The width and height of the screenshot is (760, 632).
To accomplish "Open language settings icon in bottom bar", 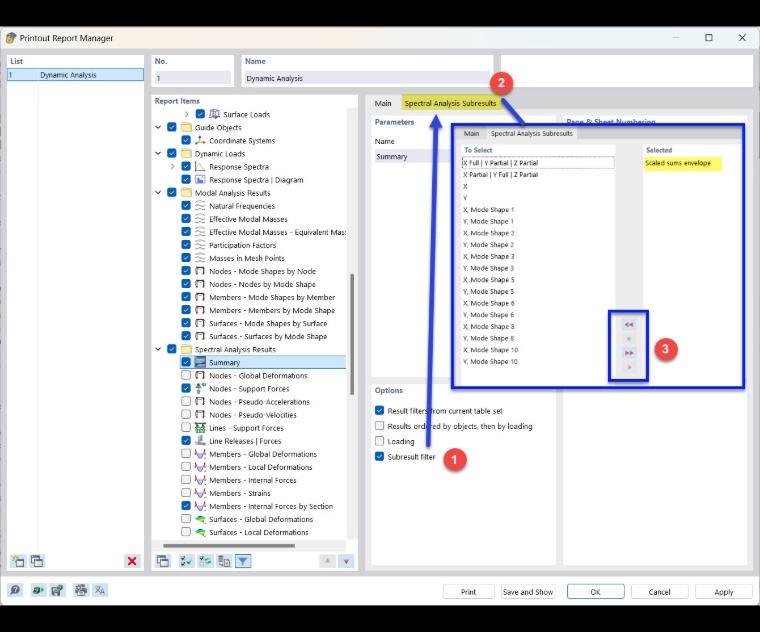I will 100,590.
